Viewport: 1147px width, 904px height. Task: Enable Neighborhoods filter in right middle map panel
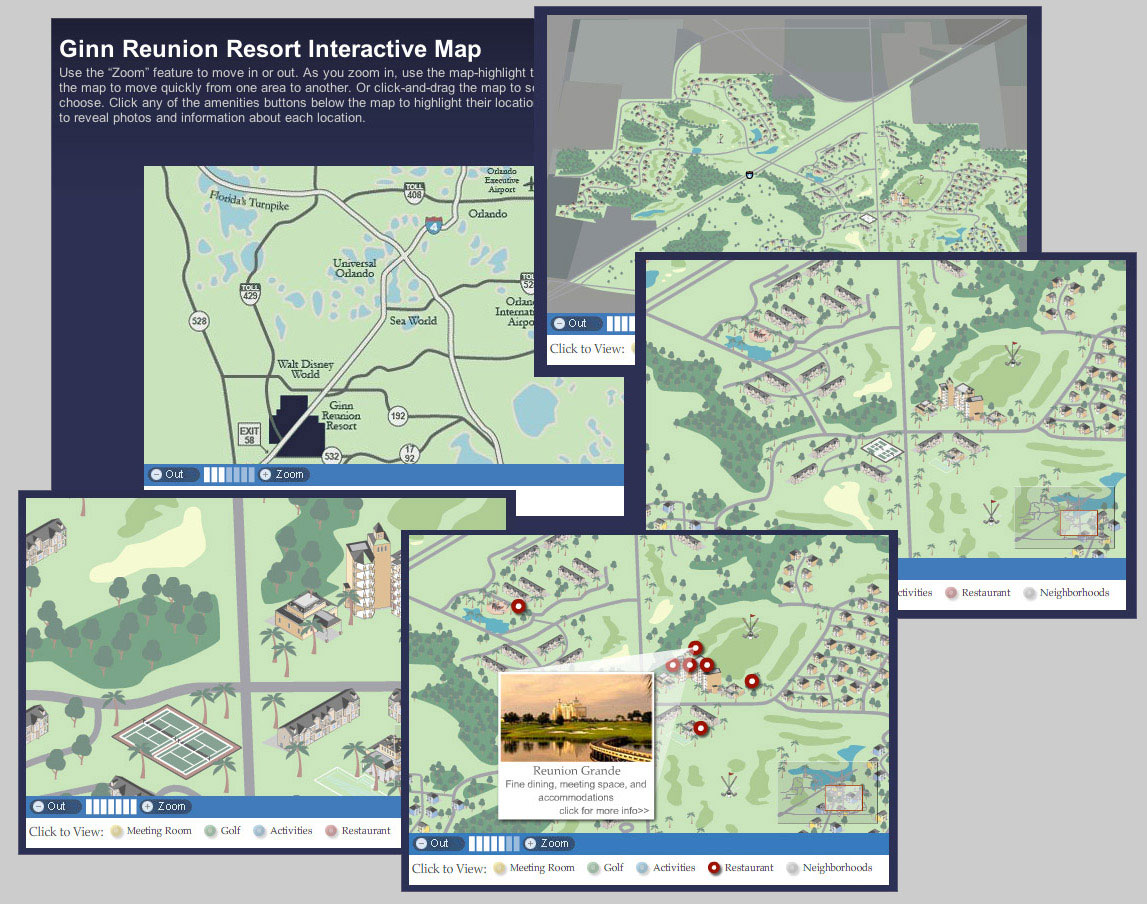pos(1066,593)
